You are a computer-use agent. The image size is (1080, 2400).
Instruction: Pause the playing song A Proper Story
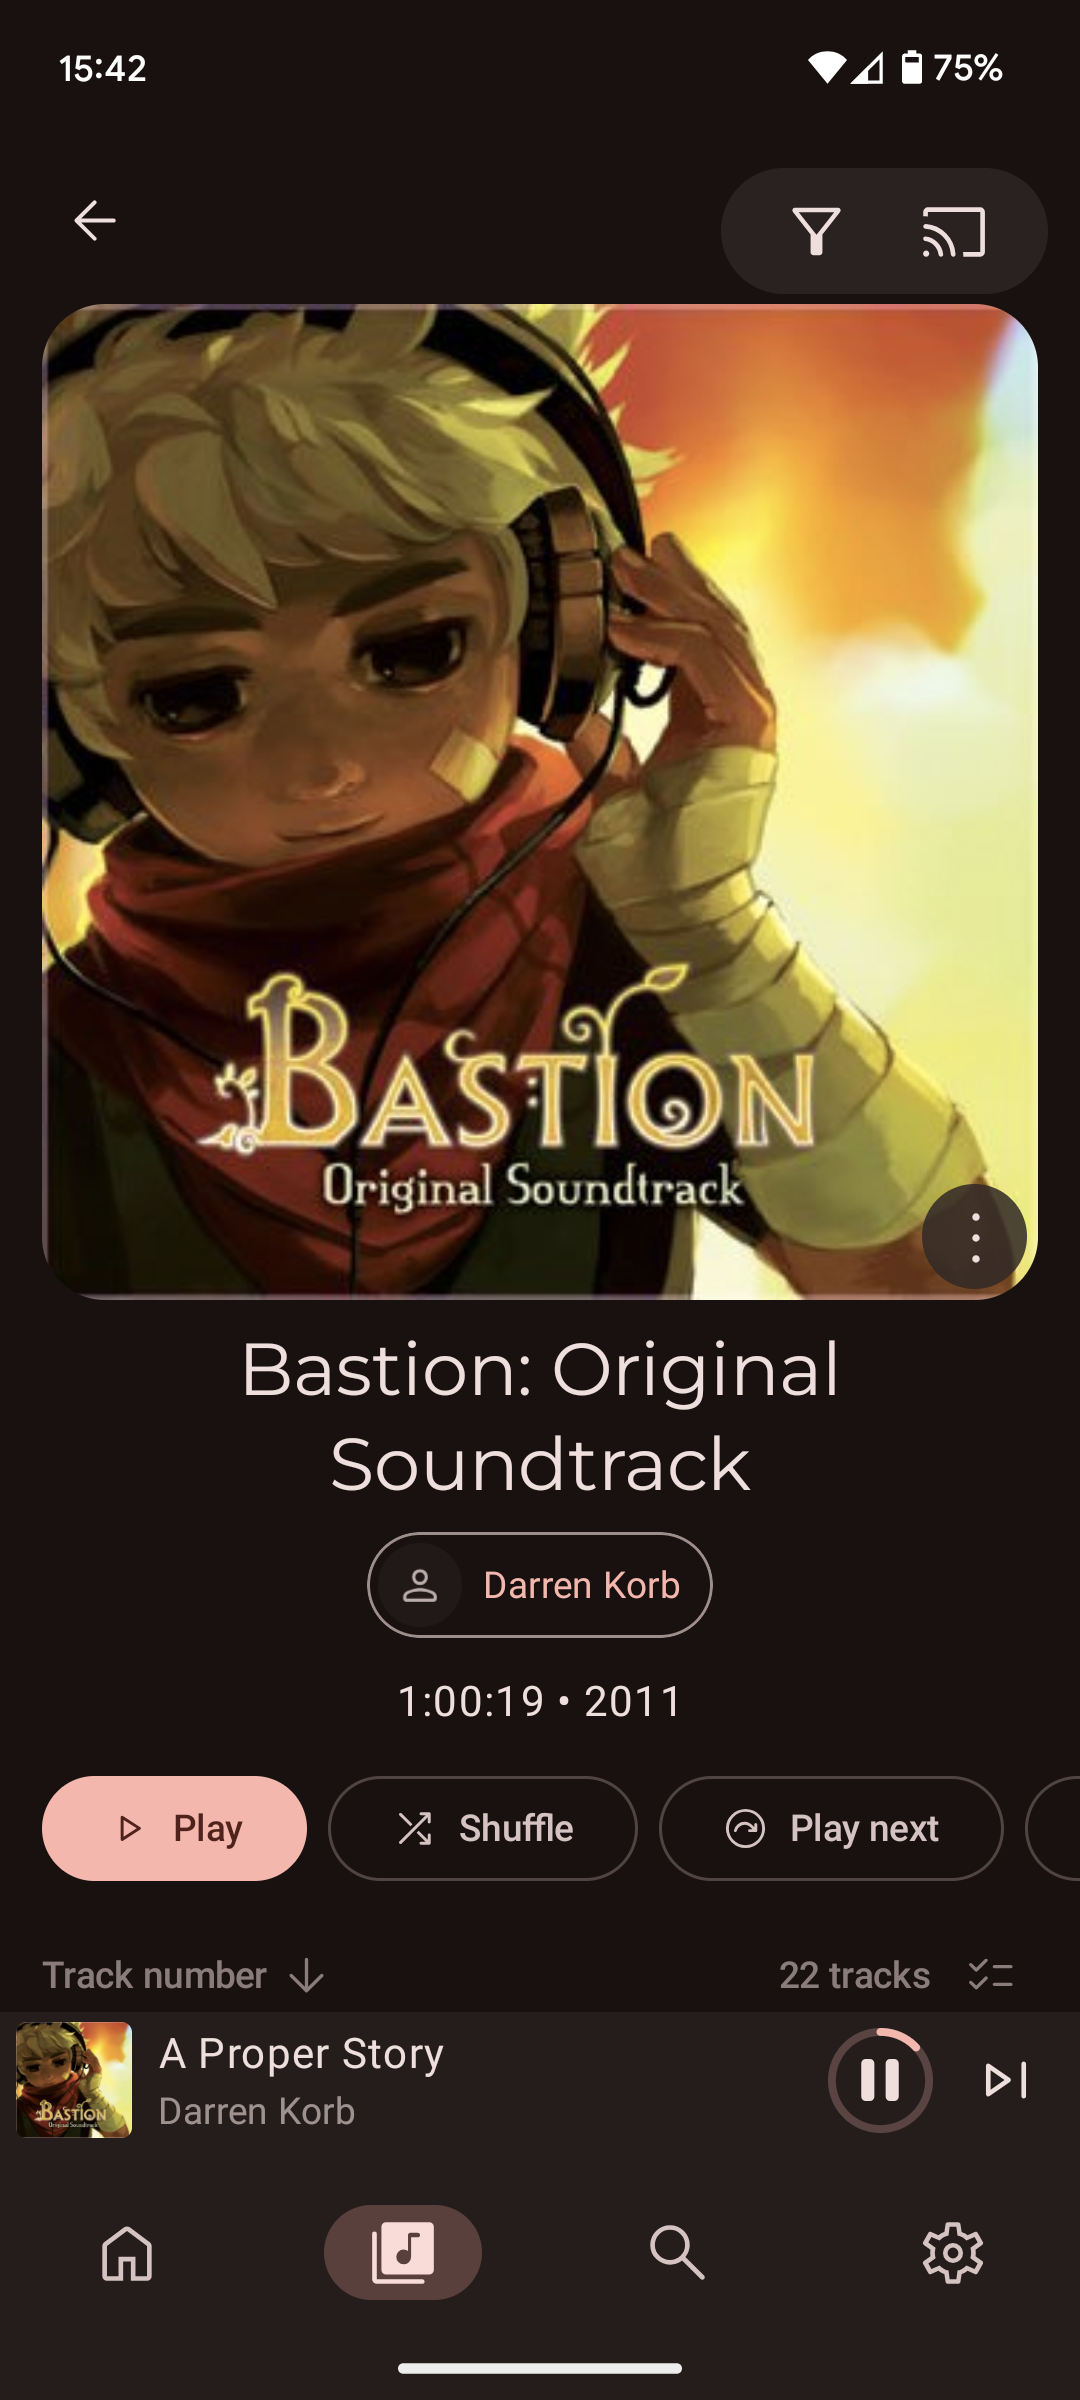[x=880, y=2080]
